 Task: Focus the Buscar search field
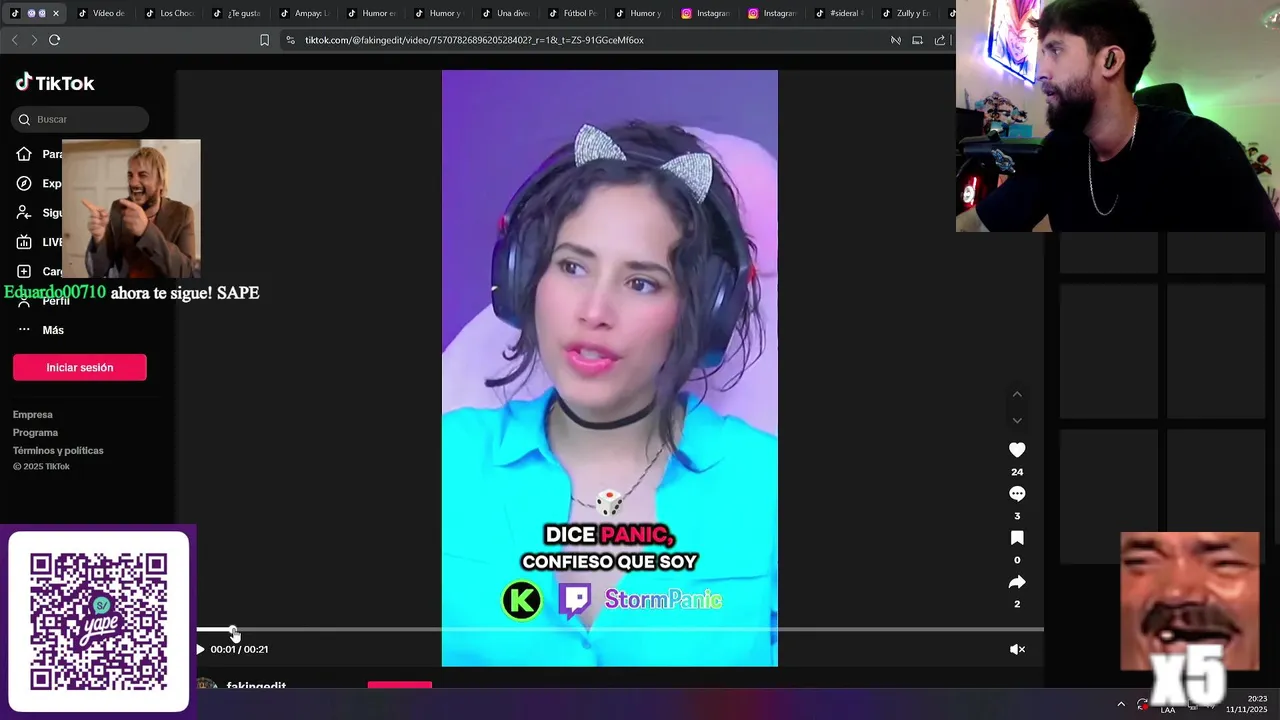point(80,119)
